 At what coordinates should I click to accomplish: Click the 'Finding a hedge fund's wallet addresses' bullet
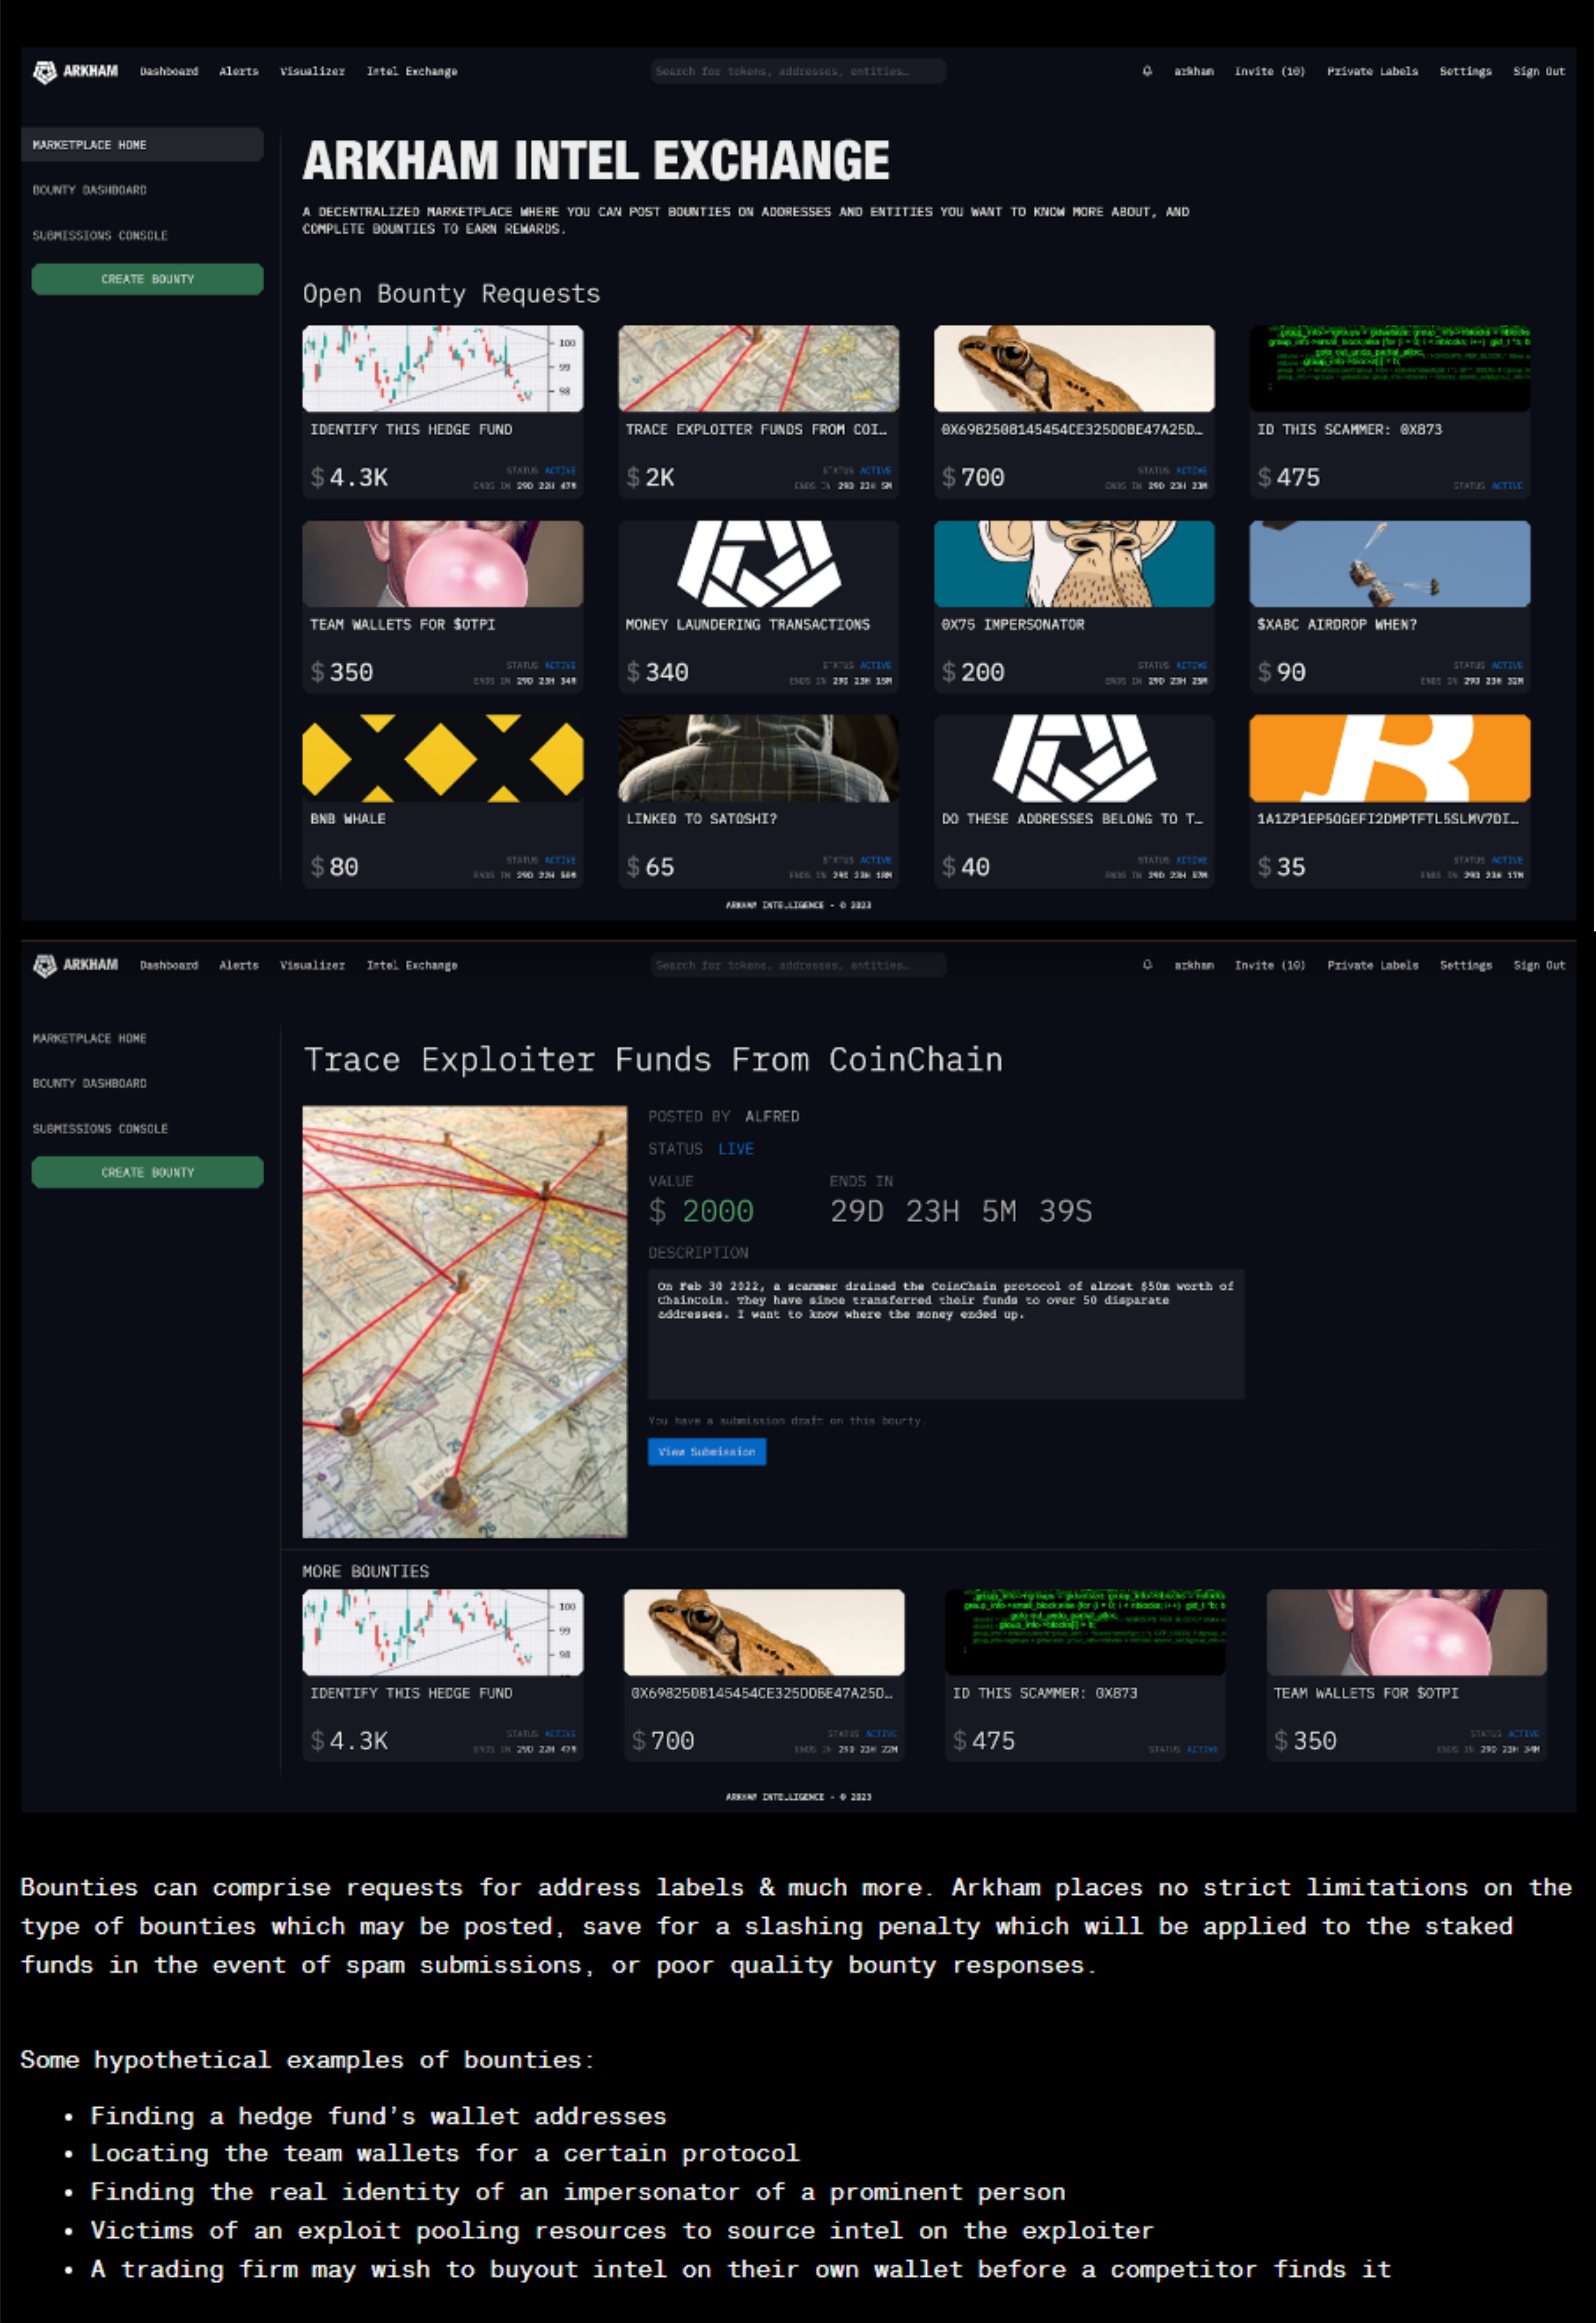coord(378,2116)
